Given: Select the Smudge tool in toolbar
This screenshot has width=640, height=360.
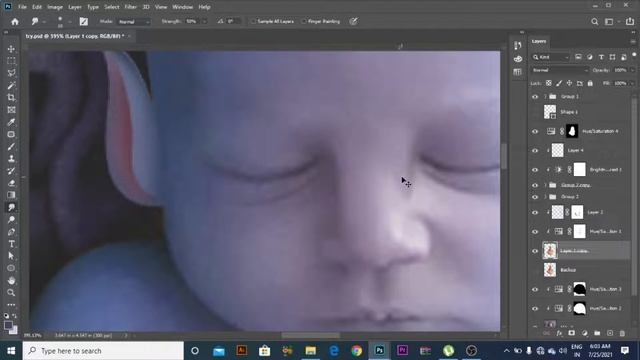Looking at the screenshot, I should [x=11, y=207].
